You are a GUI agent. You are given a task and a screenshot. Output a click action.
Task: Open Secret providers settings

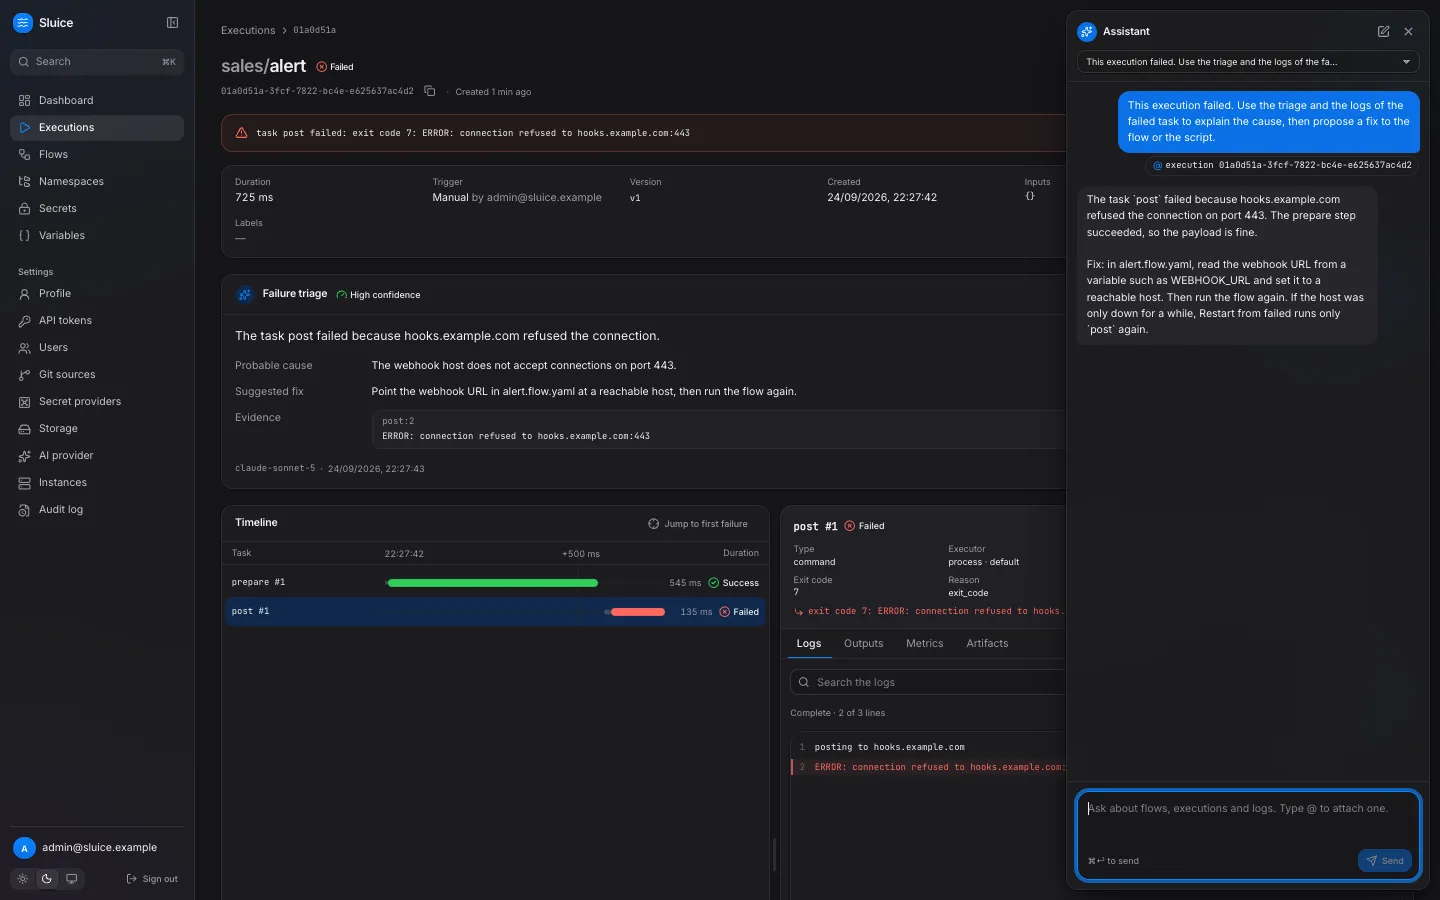[97, 401]
